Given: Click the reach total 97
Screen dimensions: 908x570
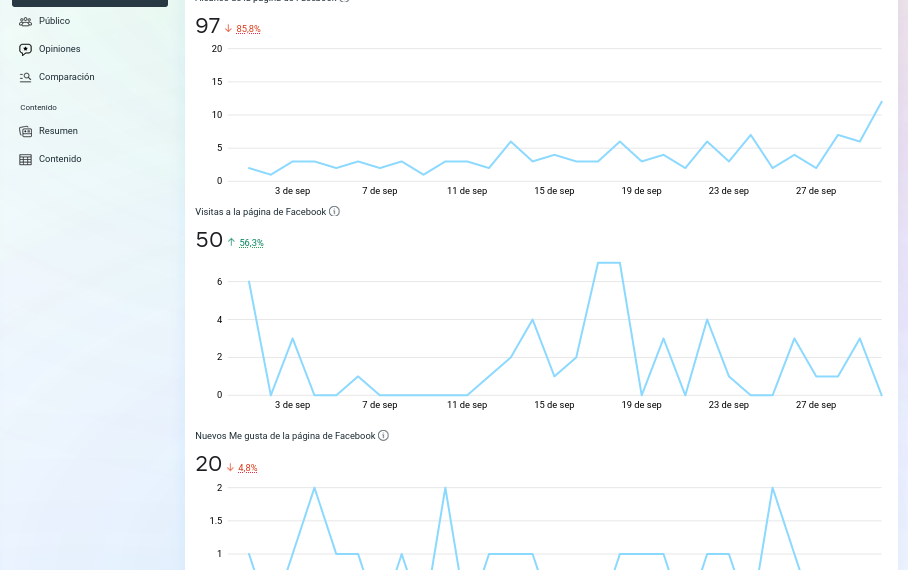Looking at the screenshot, I should (208, 26).
